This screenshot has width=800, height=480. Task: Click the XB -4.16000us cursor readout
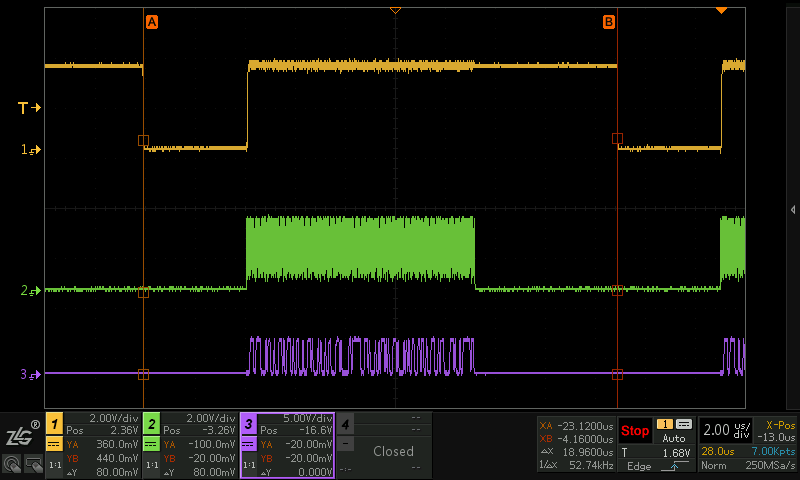(577, 439)
